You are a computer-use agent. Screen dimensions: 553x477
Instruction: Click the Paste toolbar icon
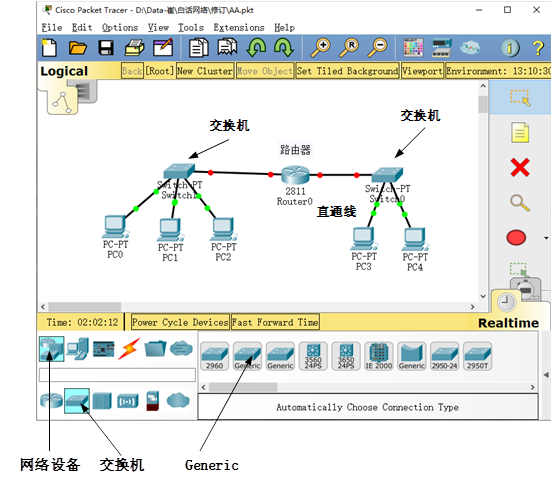coord(227,48)
